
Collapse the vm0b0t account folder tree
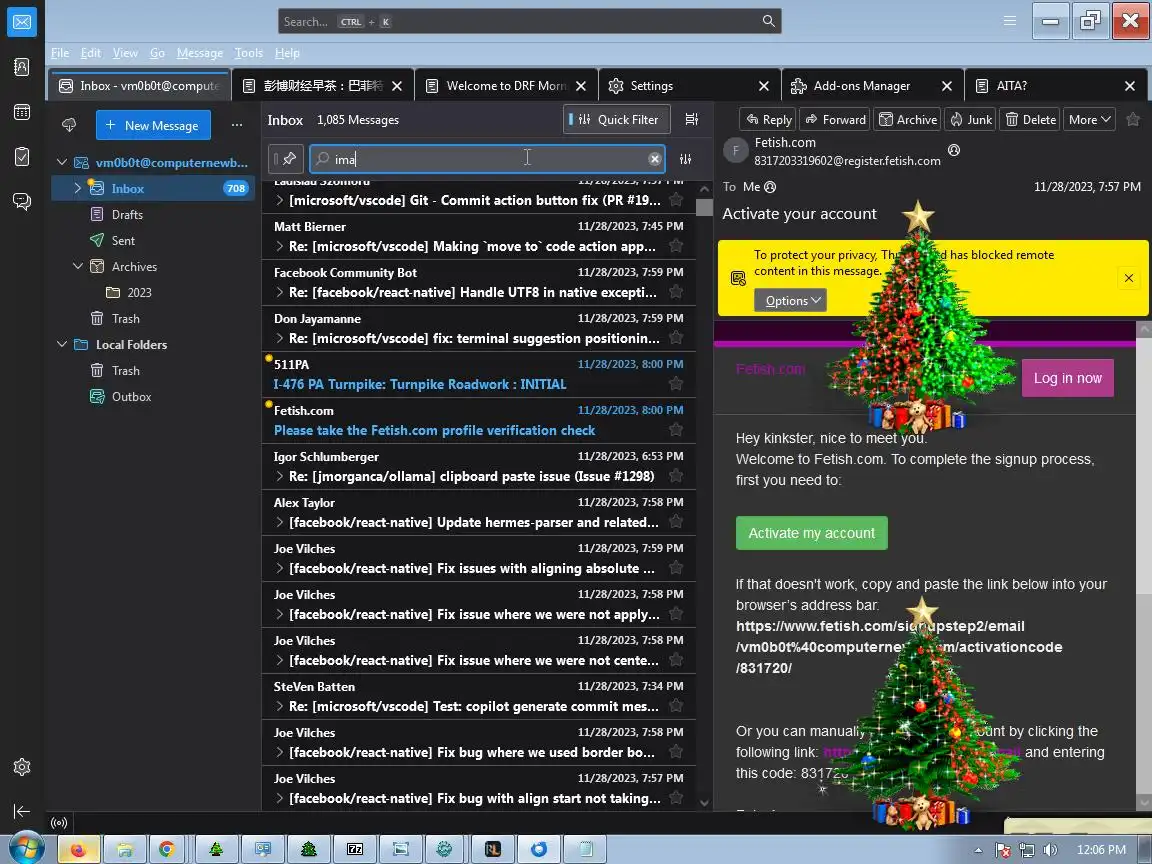click(x=62, y=162)
